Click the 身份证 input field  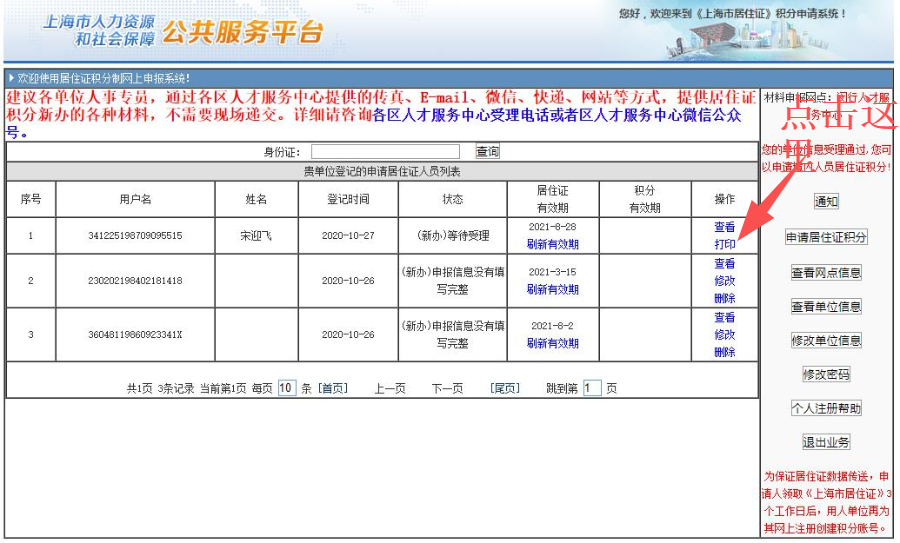pyautogui.click(x=385, y=152)
